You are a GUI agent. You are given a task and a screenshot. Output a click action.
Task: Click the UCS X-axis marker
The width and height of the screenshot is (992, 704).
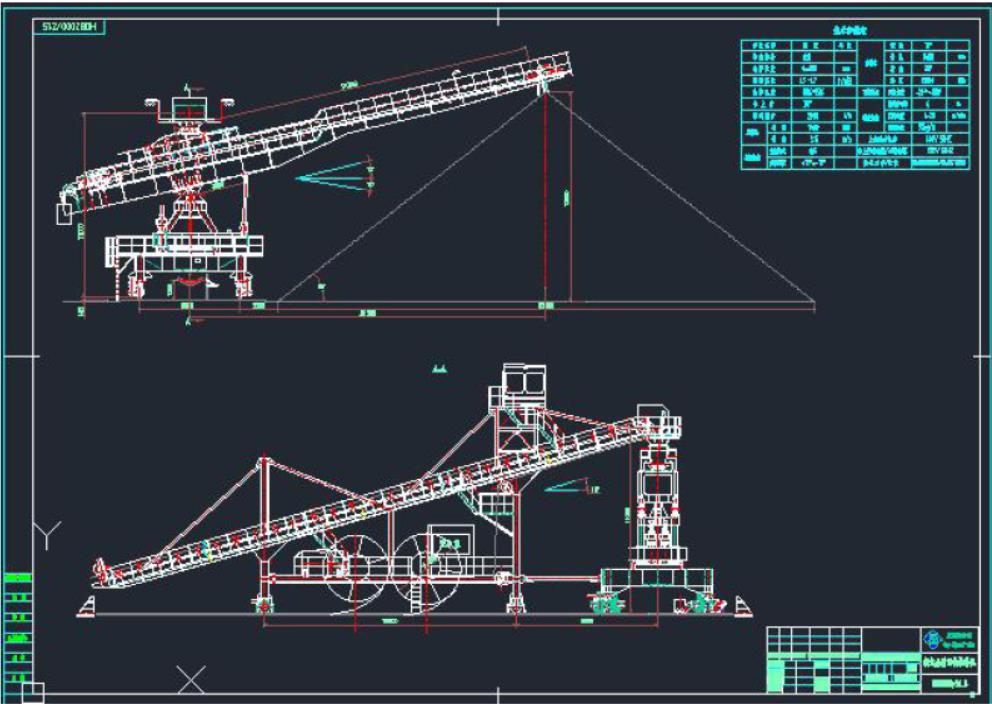(x=191, y=679)
